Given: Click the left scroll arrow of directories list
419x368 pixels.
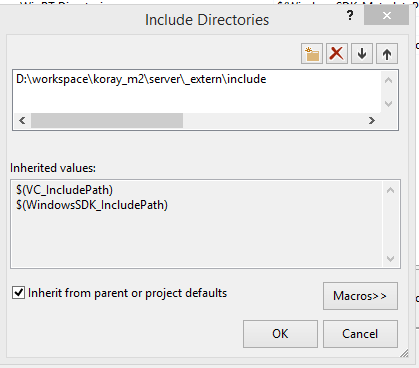Looking at the screenshot, I should [x=22, y=120].
